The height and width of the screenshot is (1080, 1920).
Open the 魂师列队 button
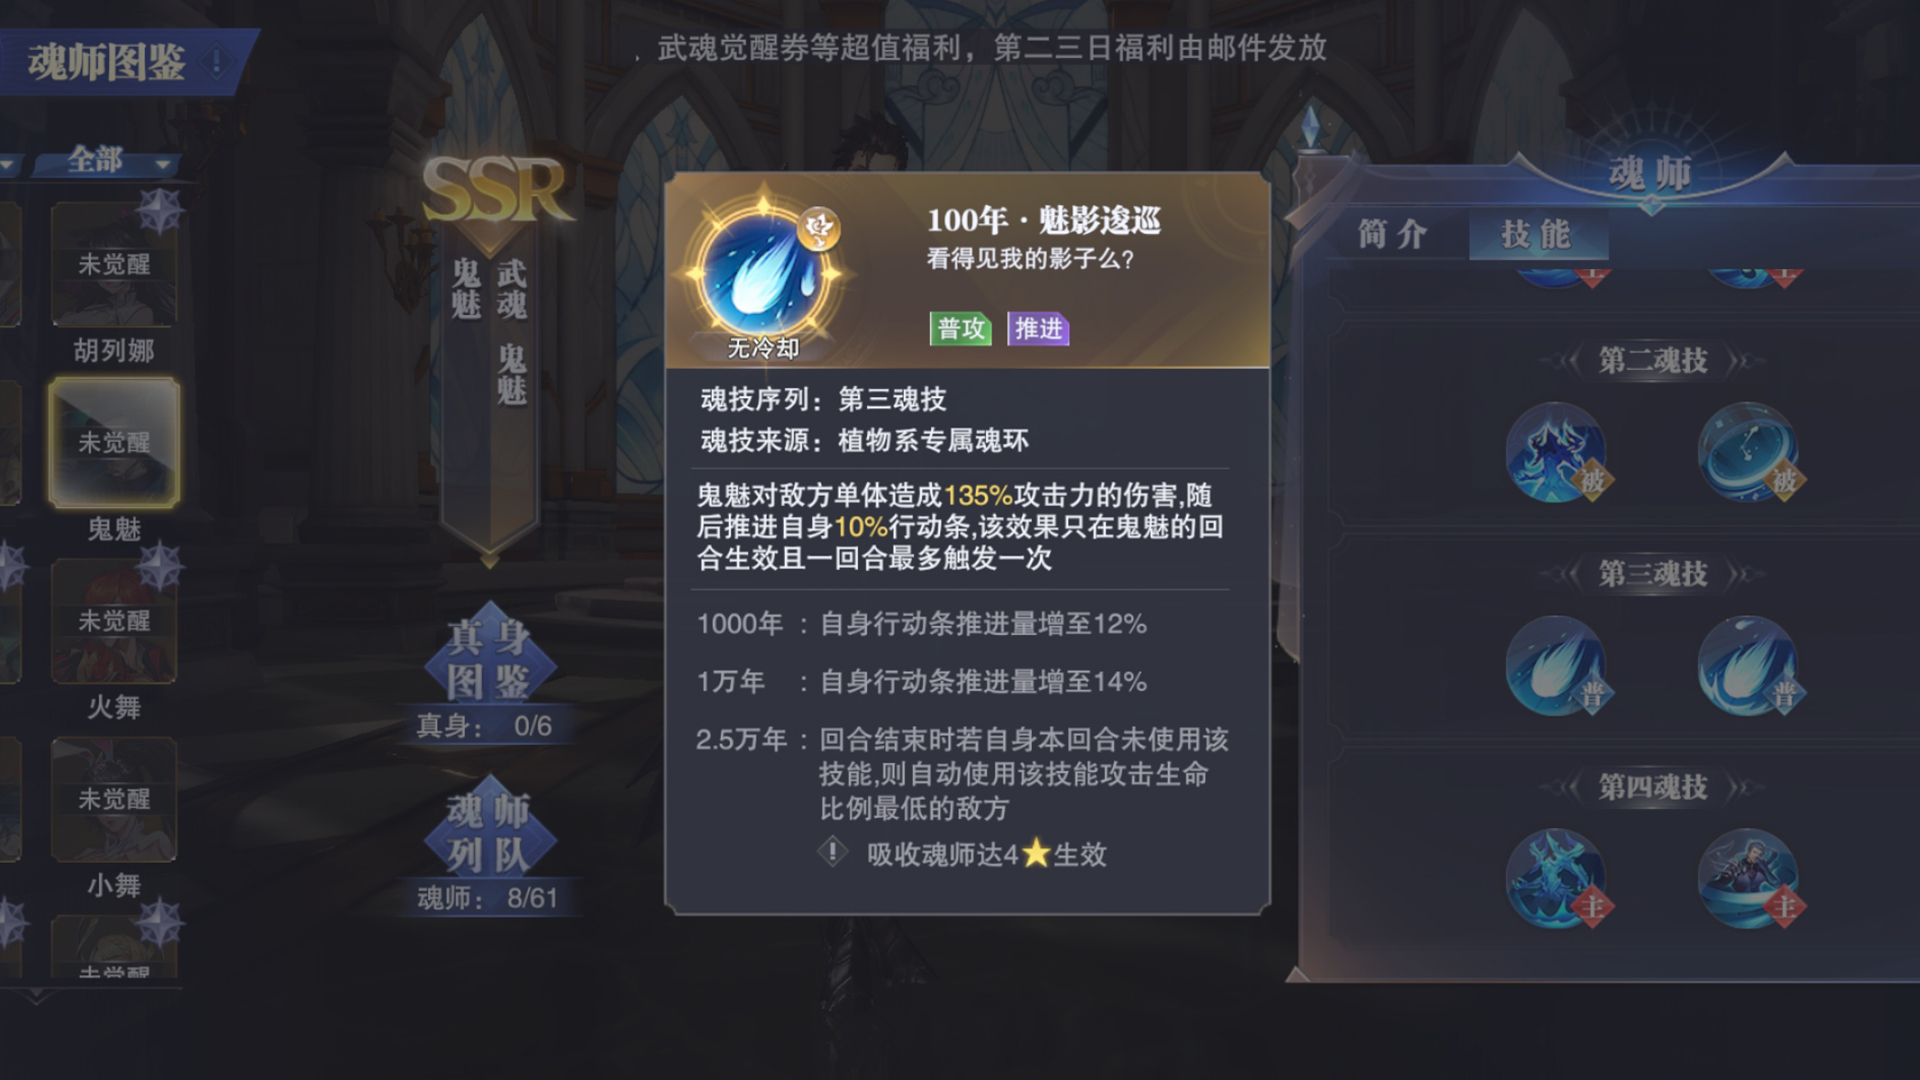coord(489,832)
